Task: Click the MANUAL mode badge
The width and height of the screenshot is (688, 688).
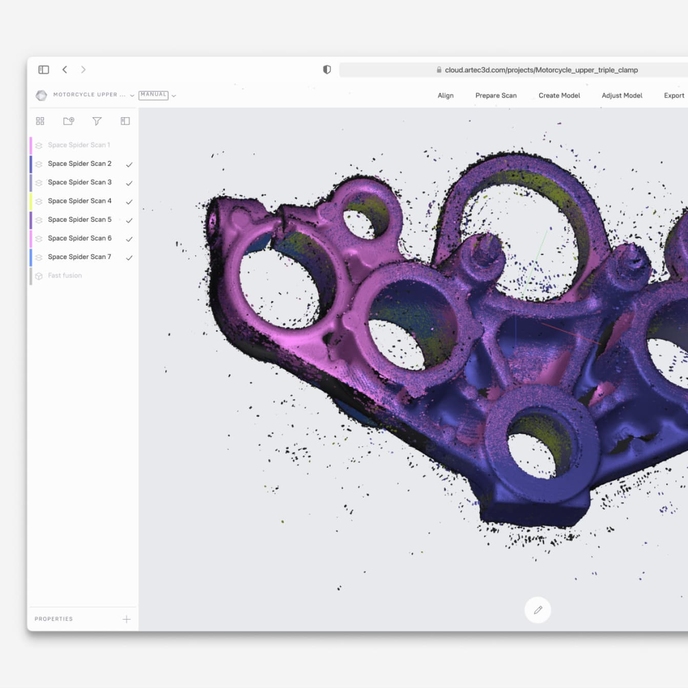Action: [154, 95]
